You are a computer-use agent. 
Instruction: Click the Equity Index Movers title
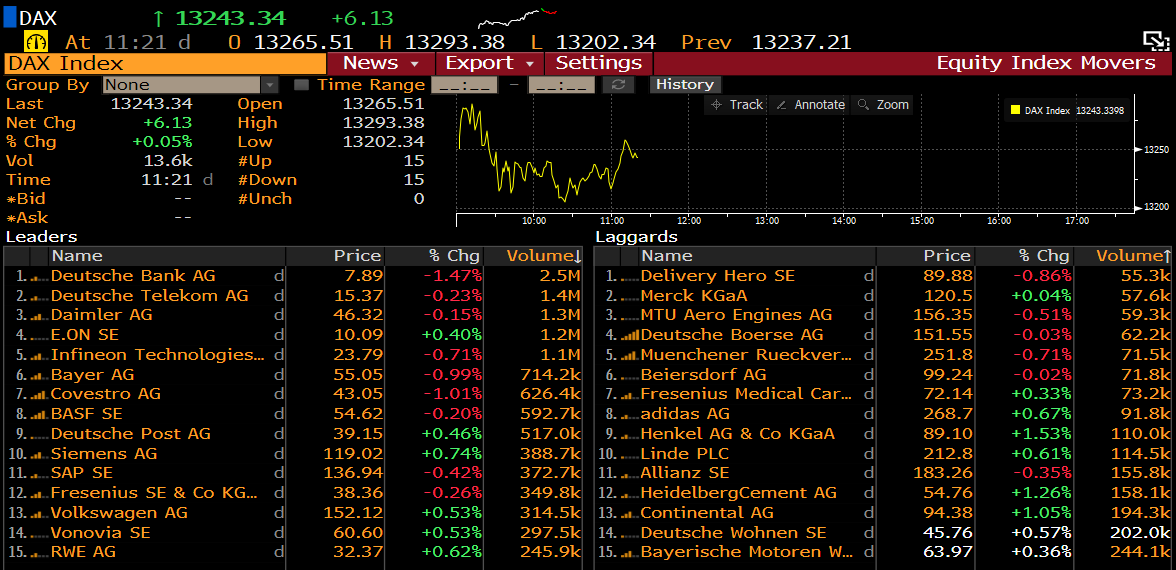(1046, 63)
